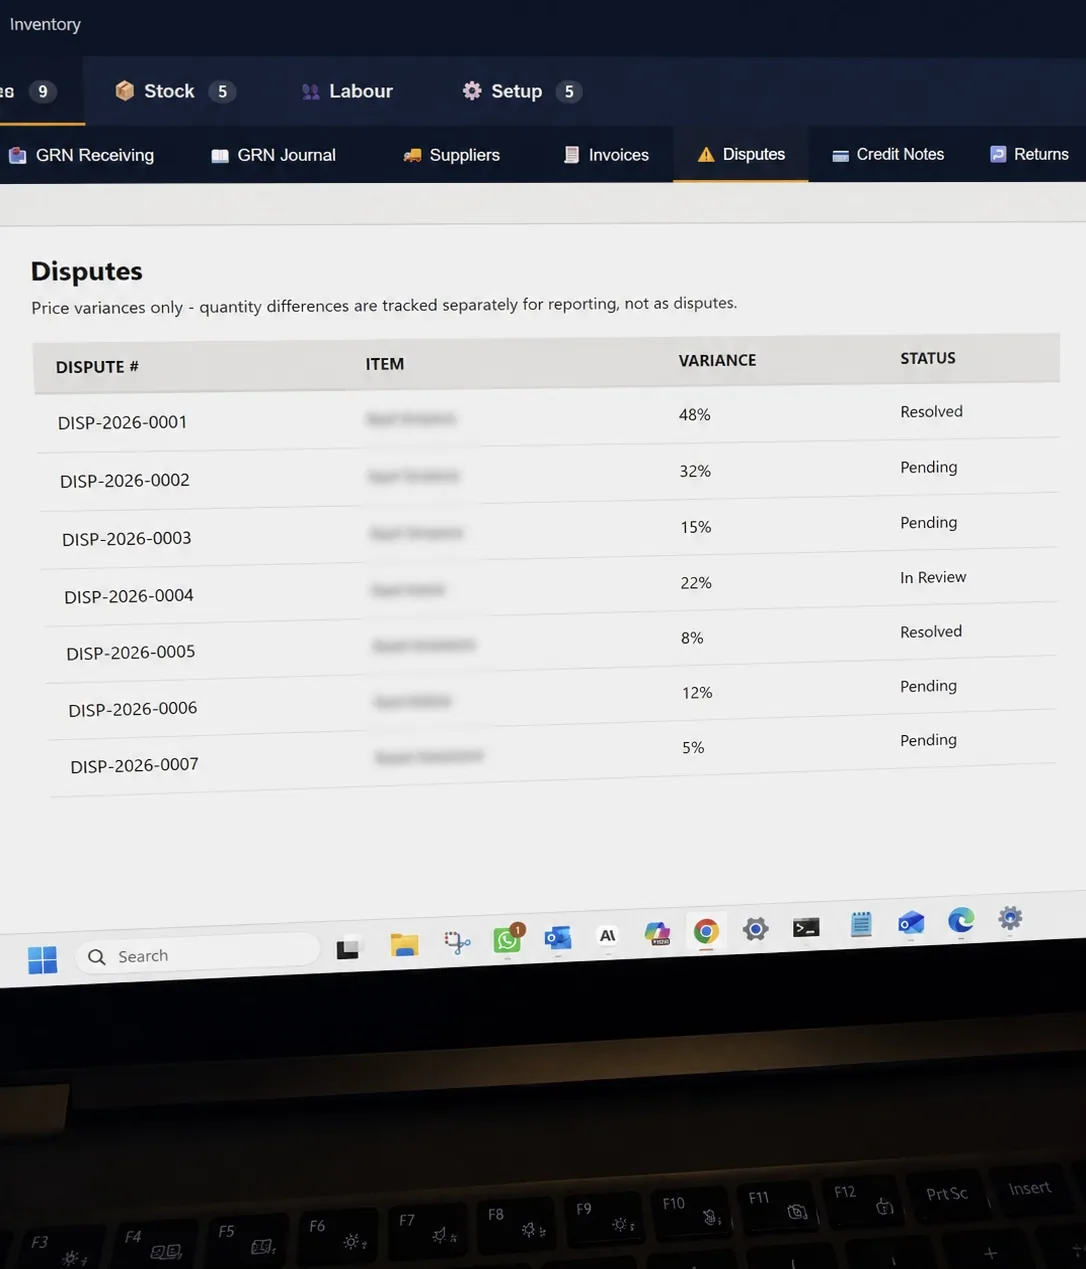Image resolution: width=1086 pixels, height=1269 pixels.
Task: Click the ITEM column header
Action: pyautogui.click(x=385, y=364)
